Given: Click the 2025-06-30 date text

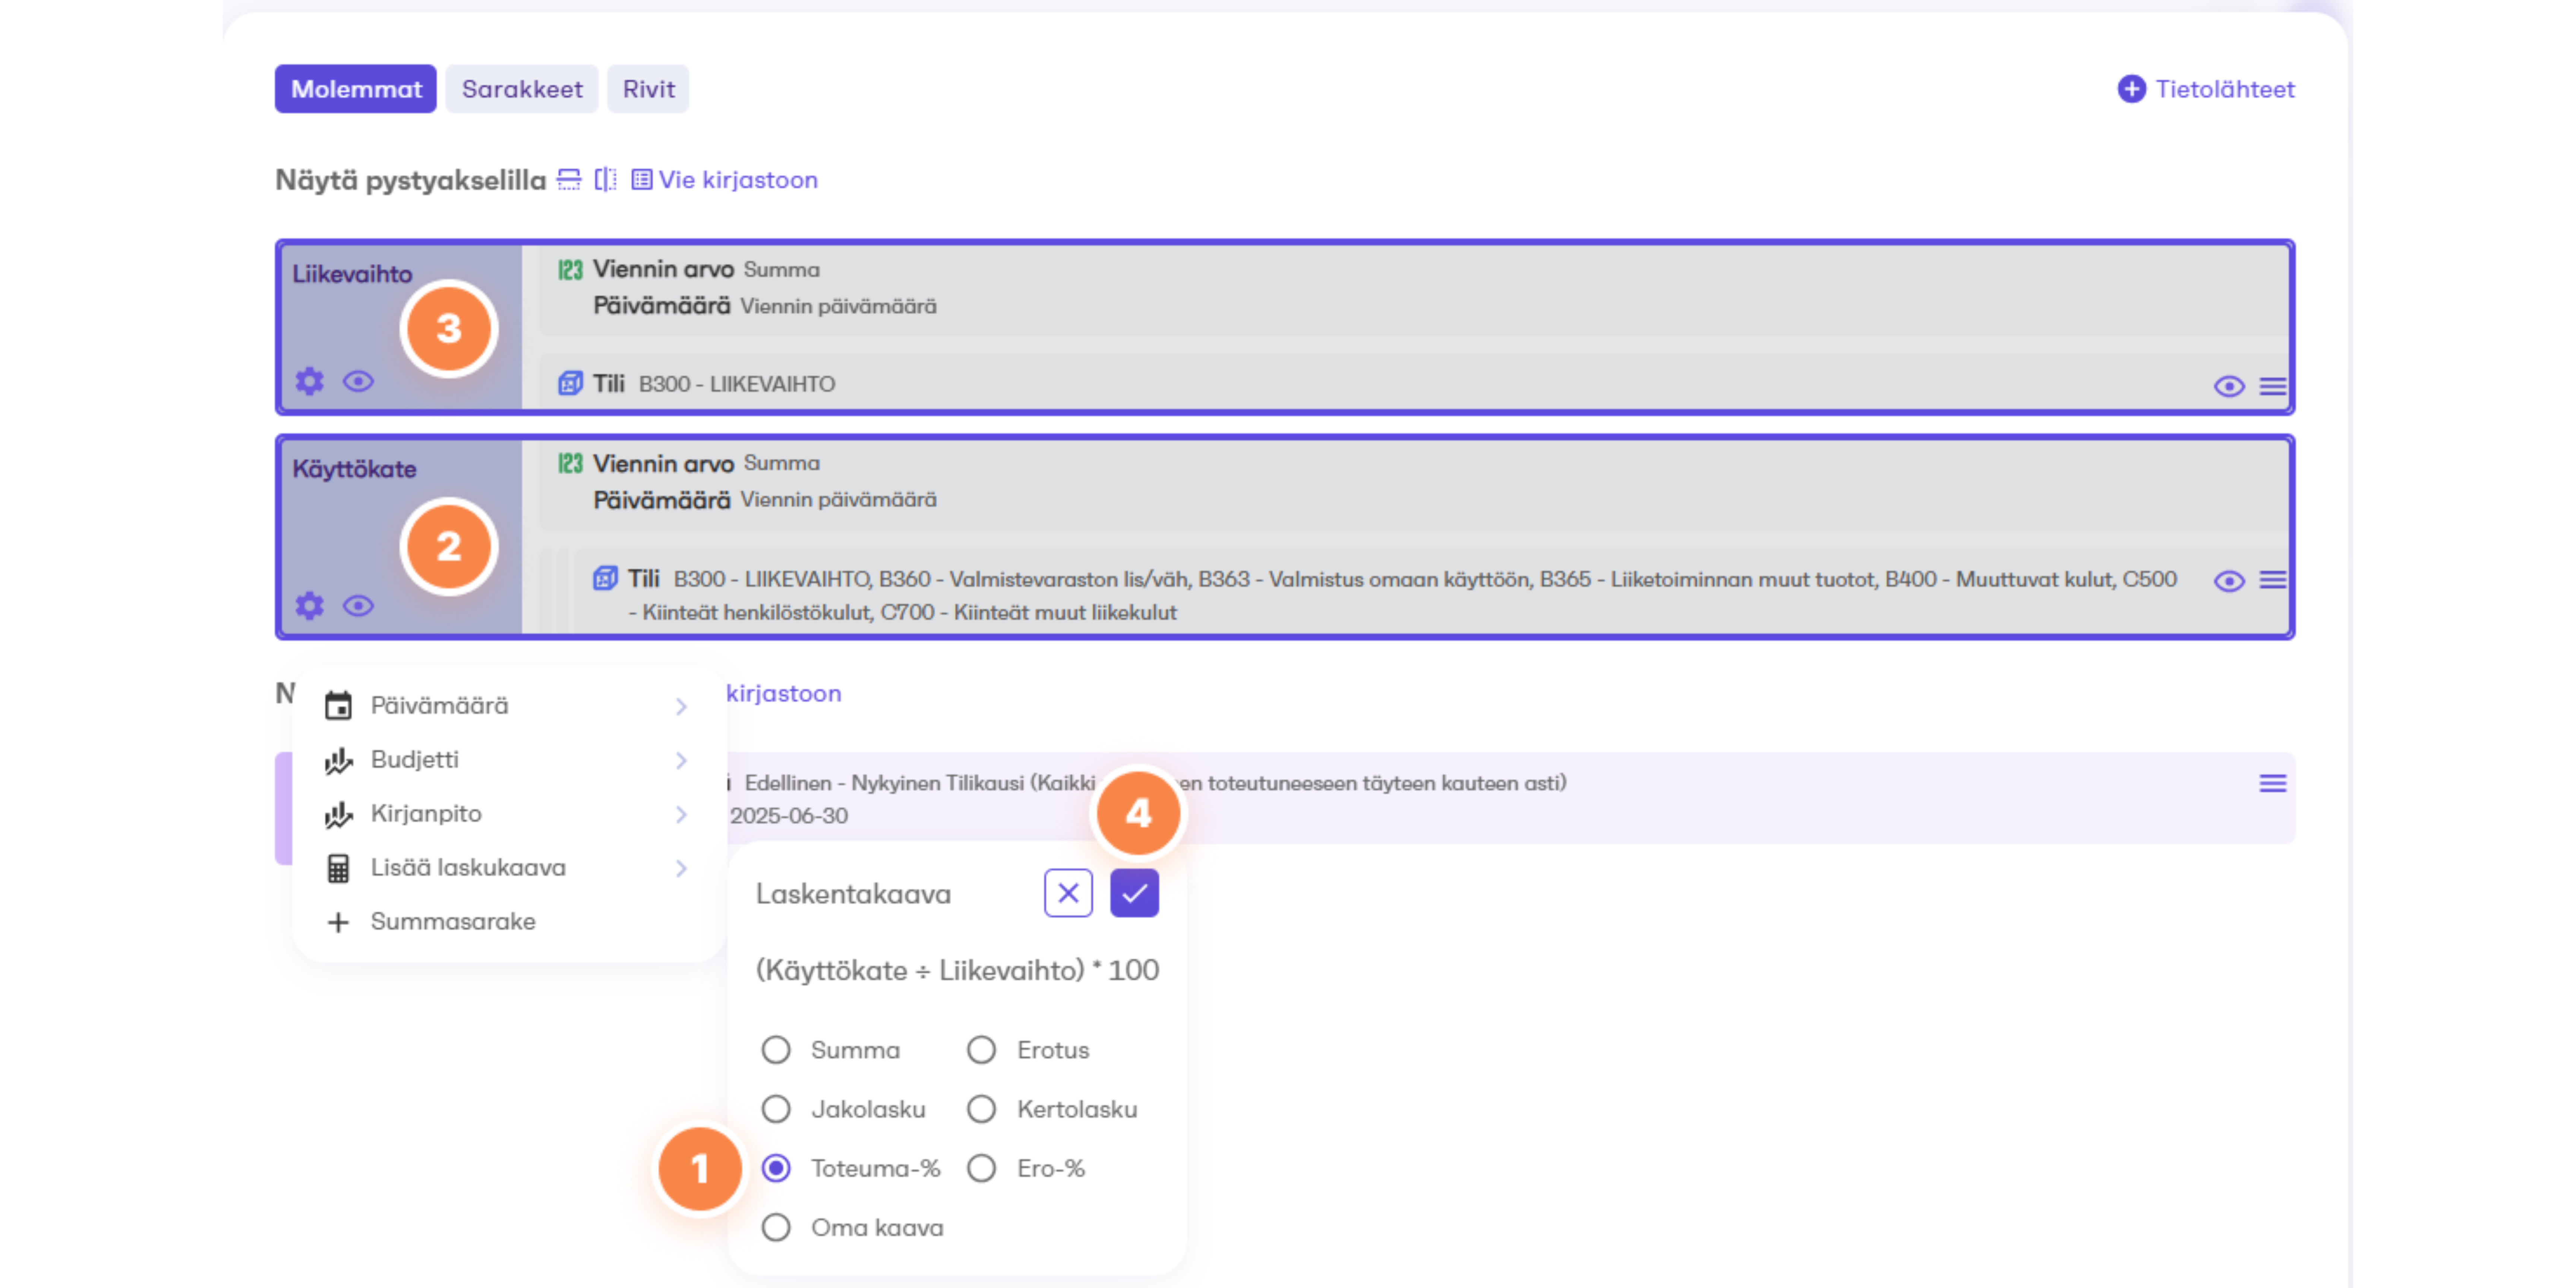Looking at the screenshot, I should click(789, 816).
